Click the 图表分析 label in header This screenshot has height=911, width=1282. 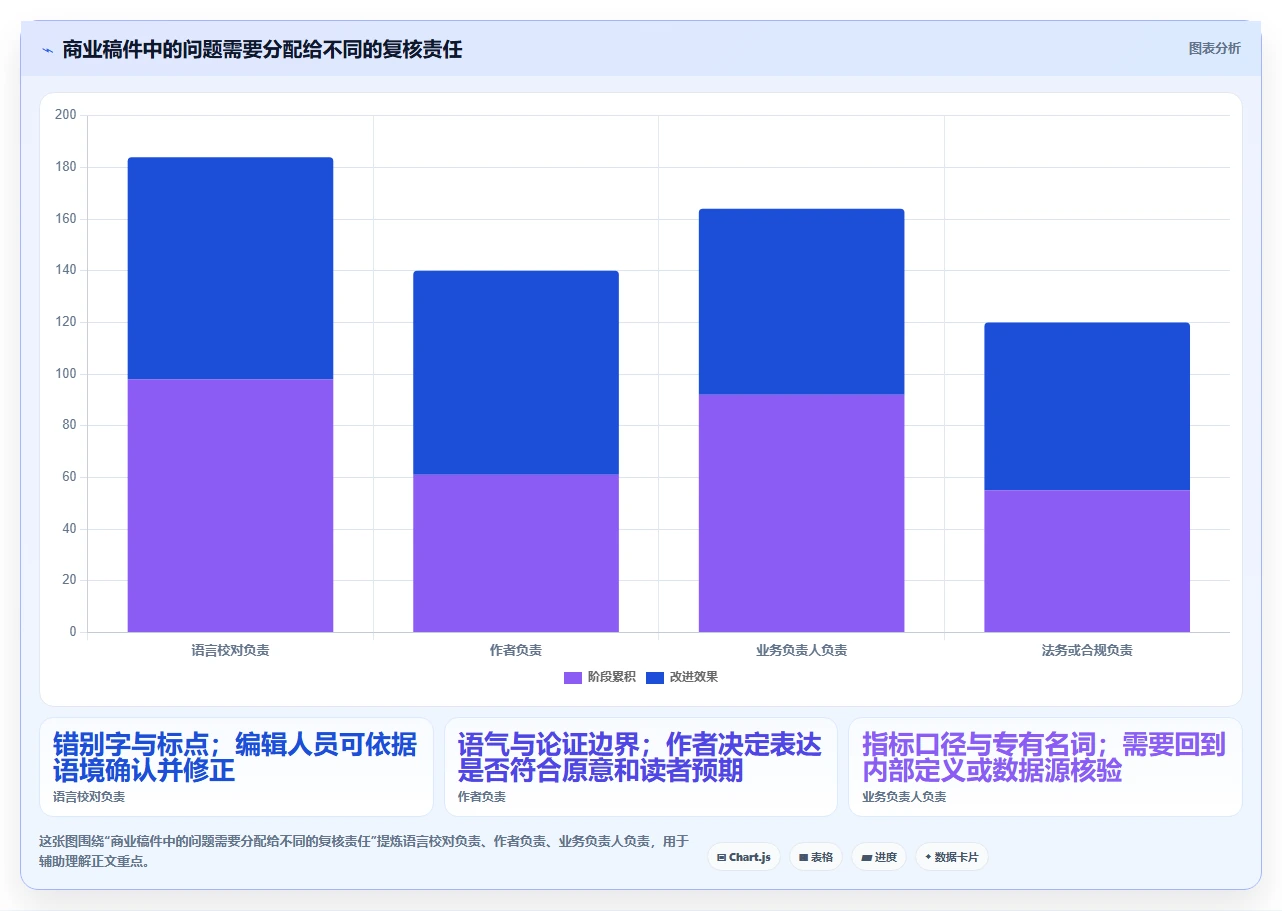1214,48
